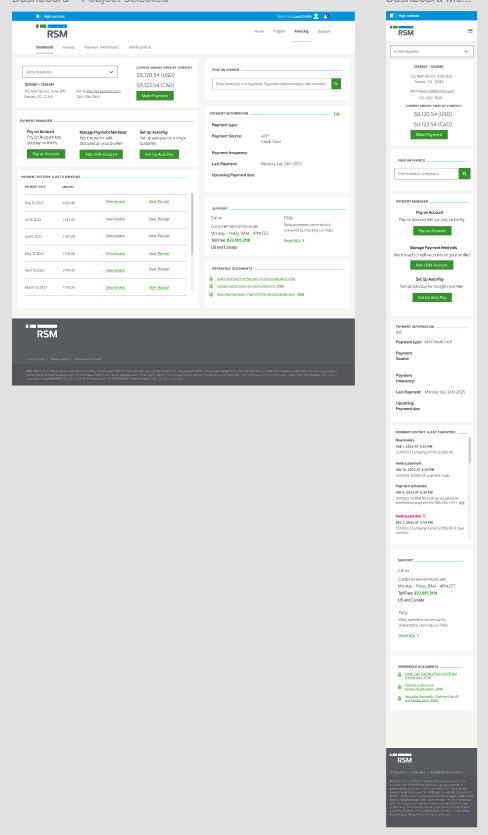Toggle High contrast switch in mobile top bar

point(393,16)
